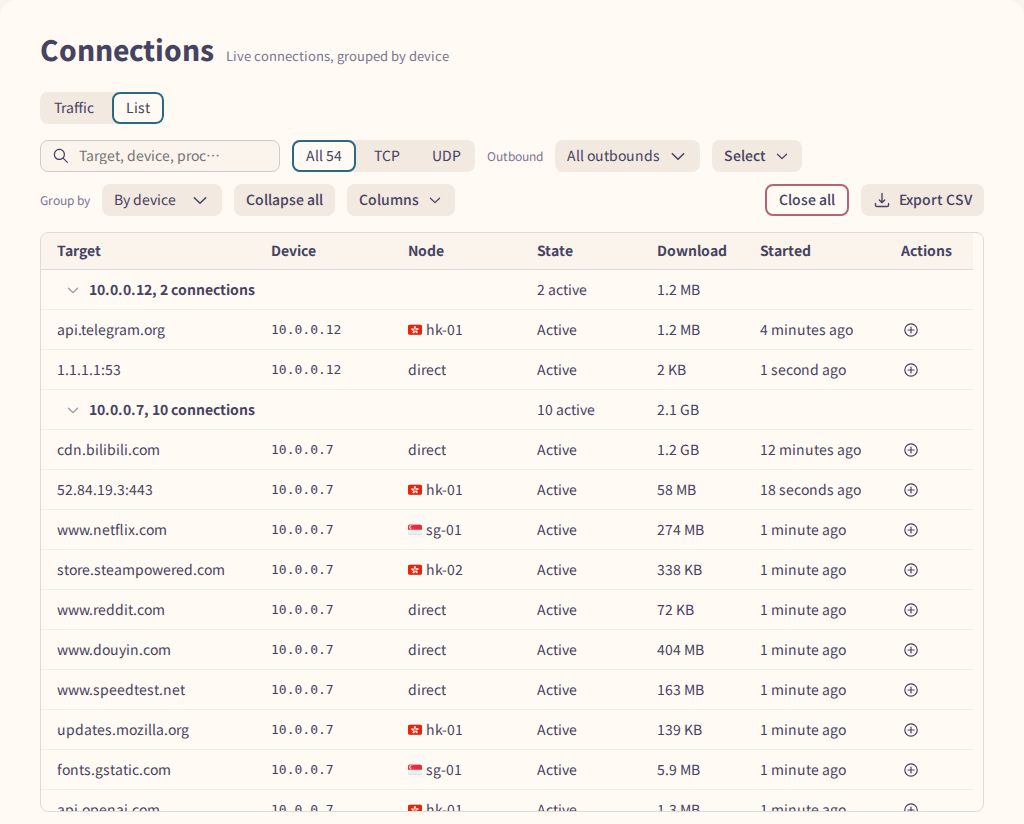The image size is (1024, 824).
Task: Click the Singapore flag on www.netflix.com row
Action: (415, 530)
